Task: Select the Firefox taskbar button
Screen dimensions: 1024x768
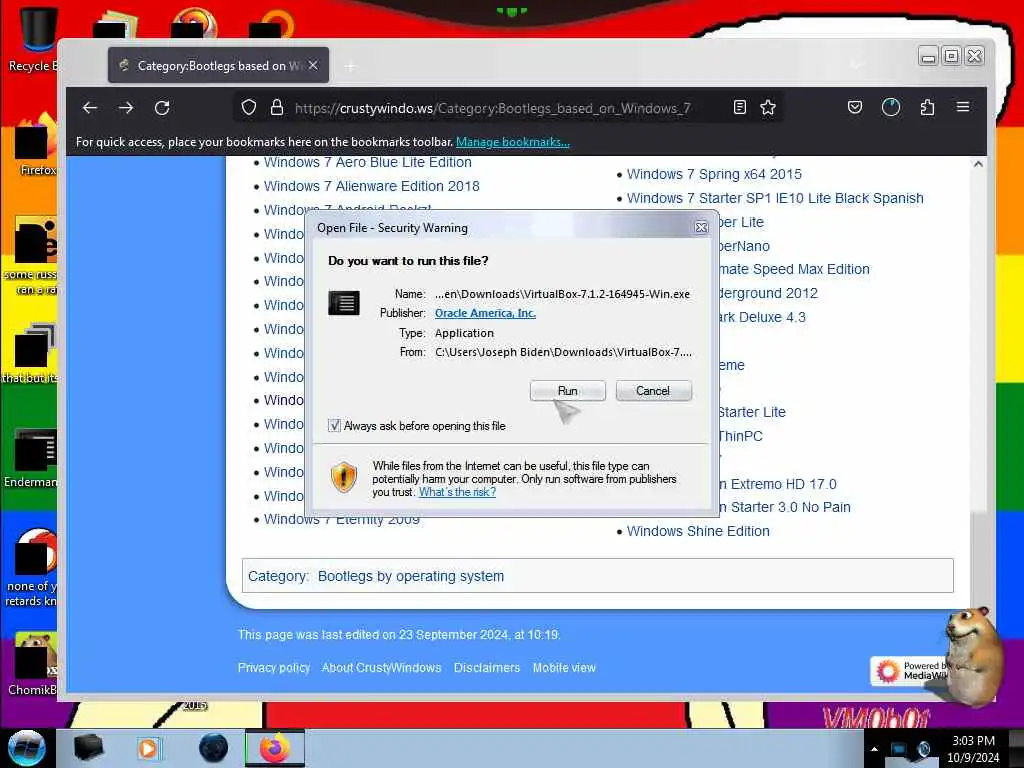Action: [275, 748]
